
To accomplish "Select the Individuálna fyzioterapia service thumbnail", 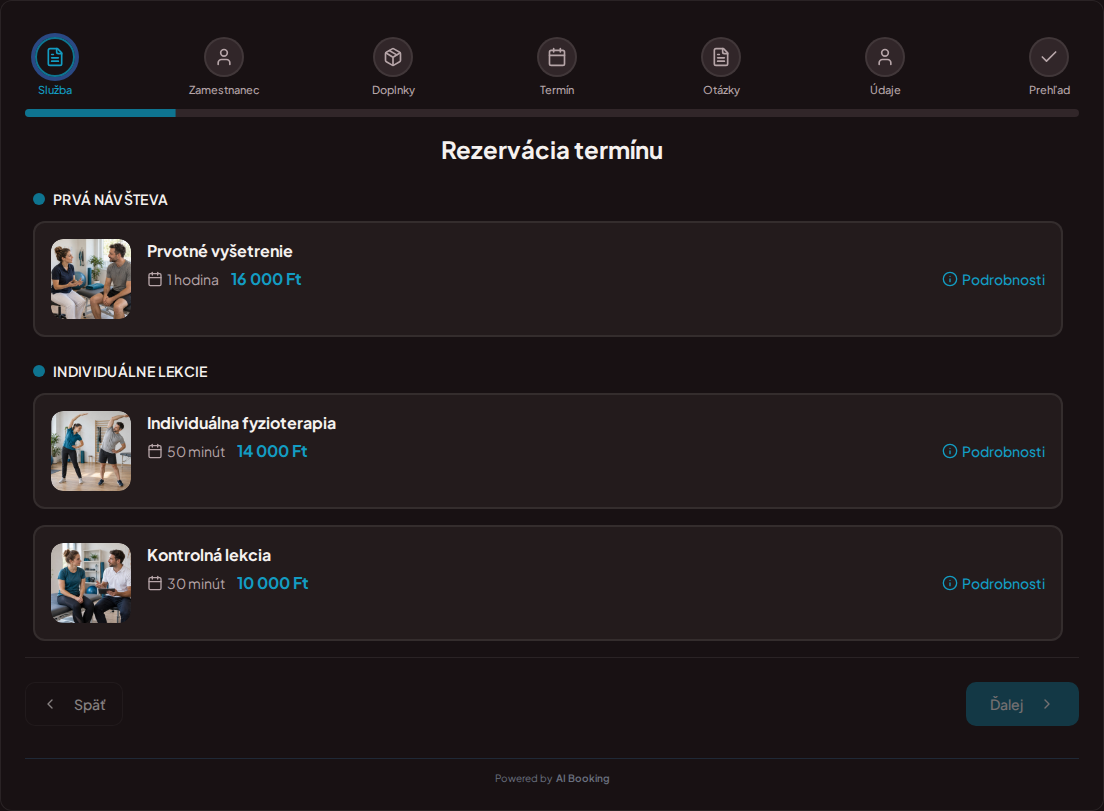I will pyautogui.click(x=91, y=451).
